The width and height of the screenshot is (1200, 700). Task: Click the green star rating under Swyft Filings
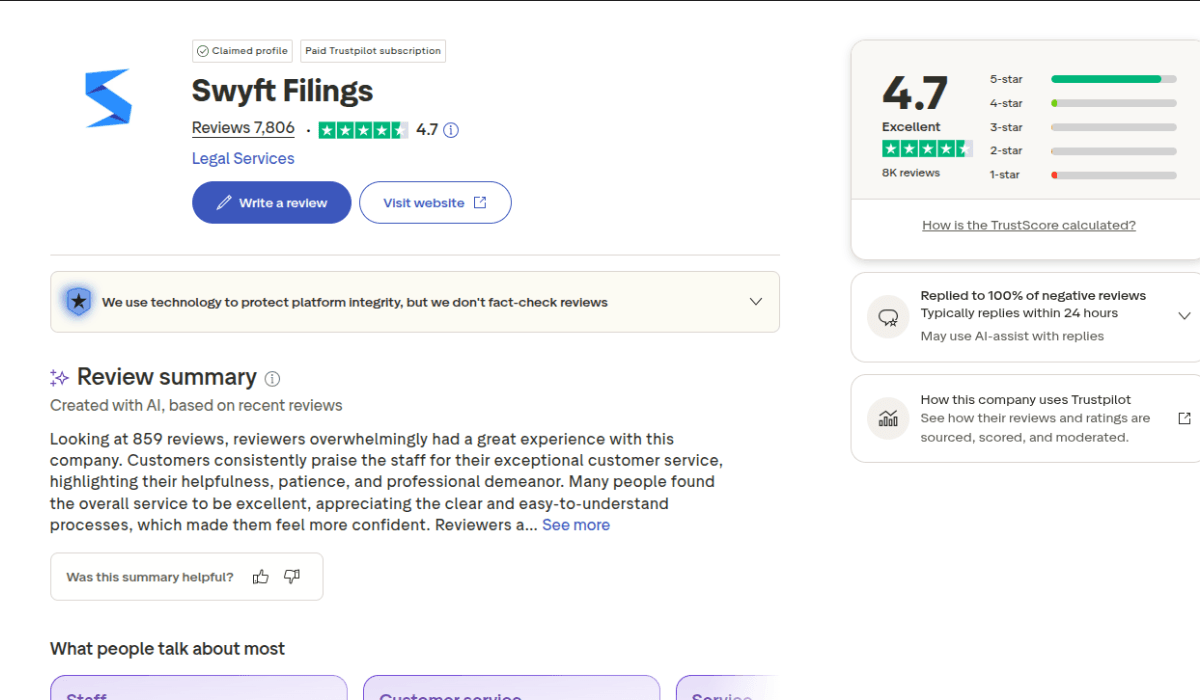click(363, 130)
